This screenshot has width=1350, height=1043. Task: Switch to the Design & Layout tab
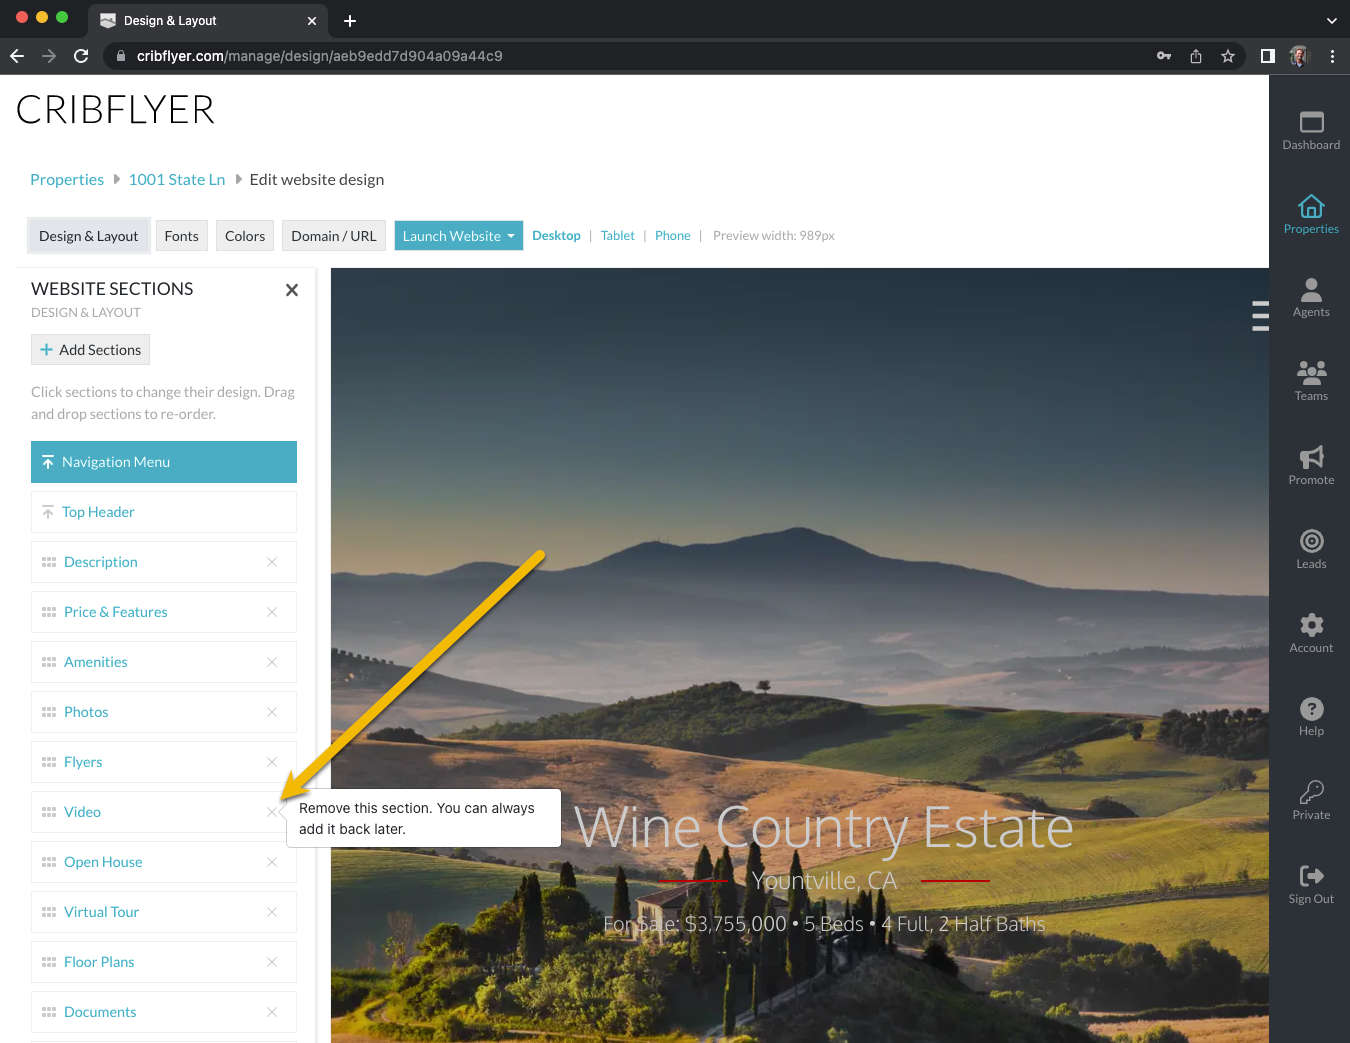tap(89, 236)
